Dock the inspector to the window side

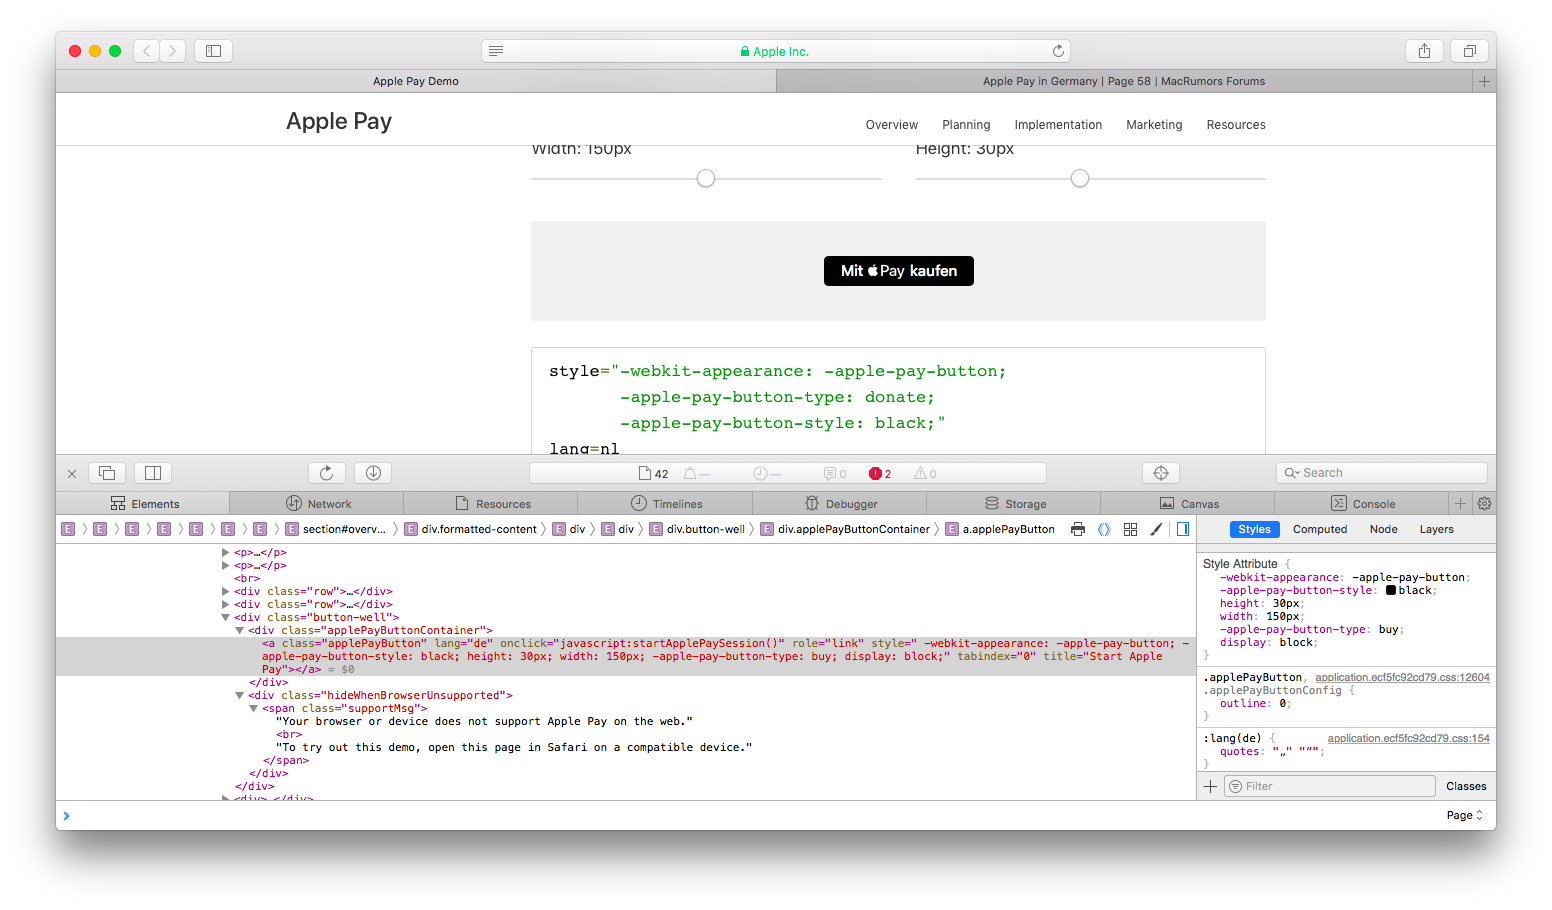[153, 473]
